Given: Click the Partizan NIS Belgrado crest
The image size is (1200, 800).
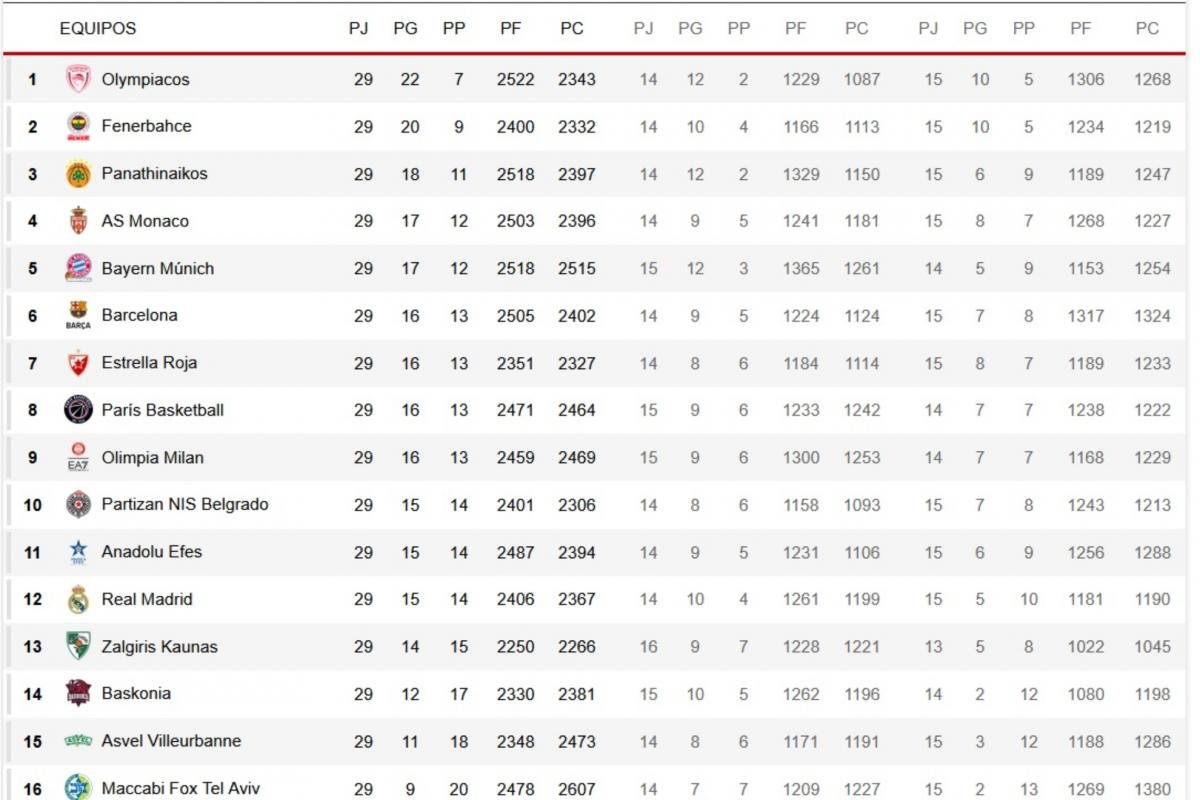Looking at the screenshot, I should [x=78, y=504].
